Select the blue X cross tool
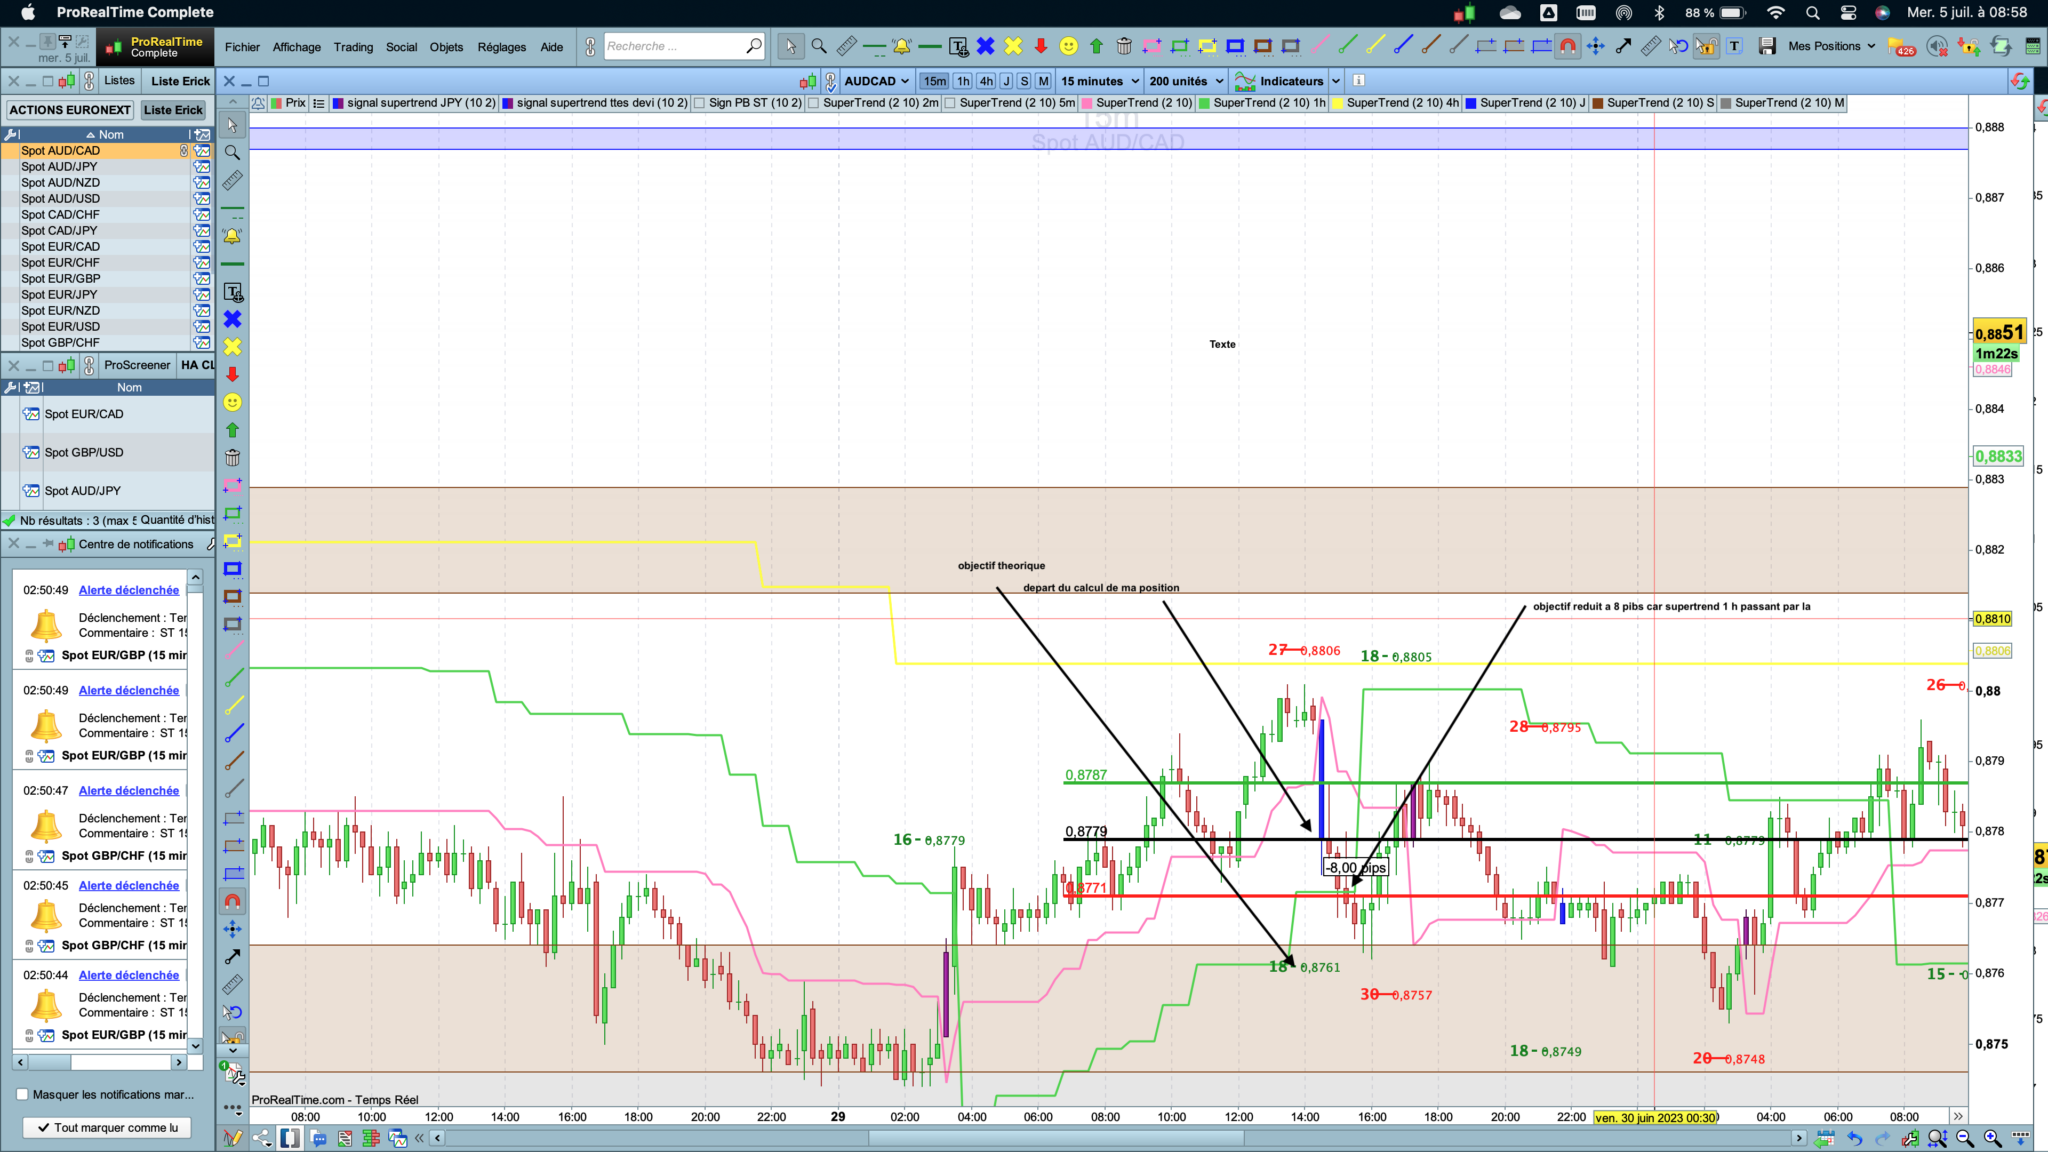 (x=985, y=46)
